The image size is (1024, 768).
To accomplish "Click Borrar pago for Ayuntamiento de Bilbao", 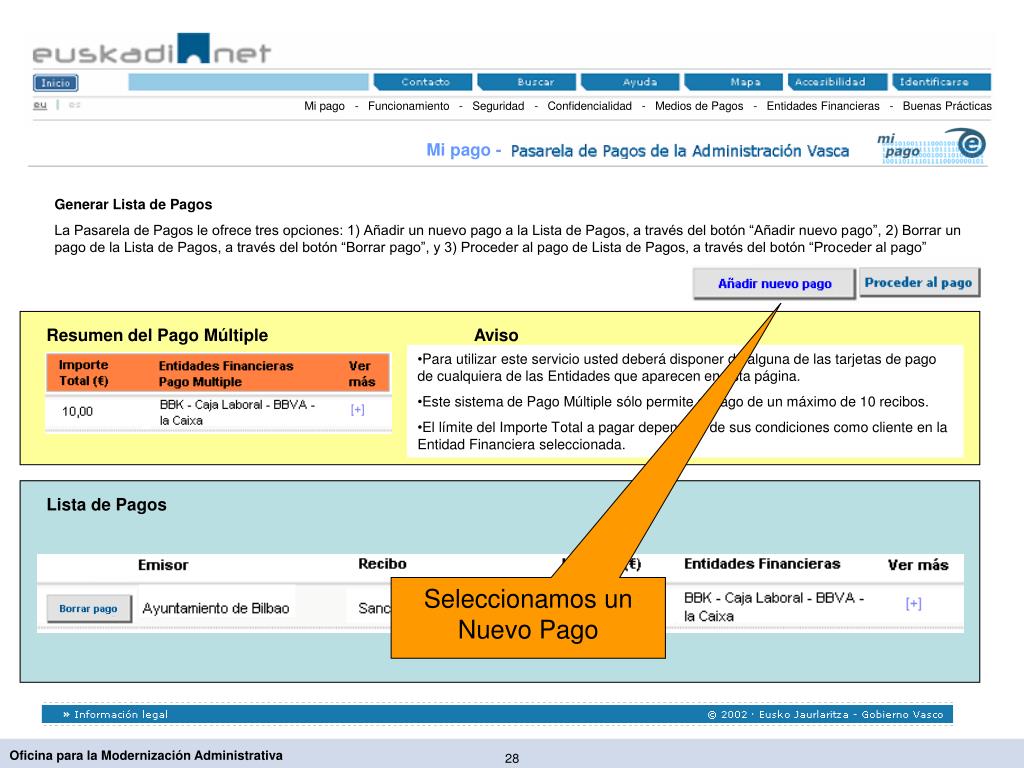I will 88,609.
